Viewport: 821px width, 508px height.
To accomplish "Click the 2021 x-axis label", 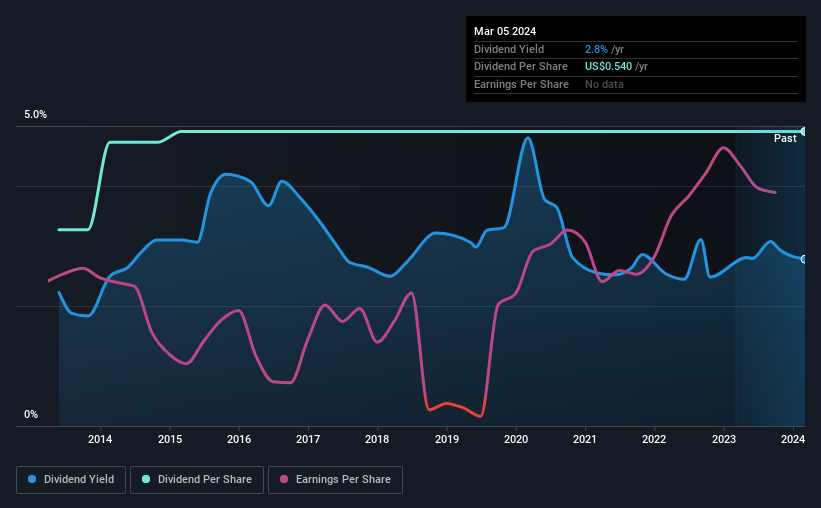I will [x=585, y=439].
